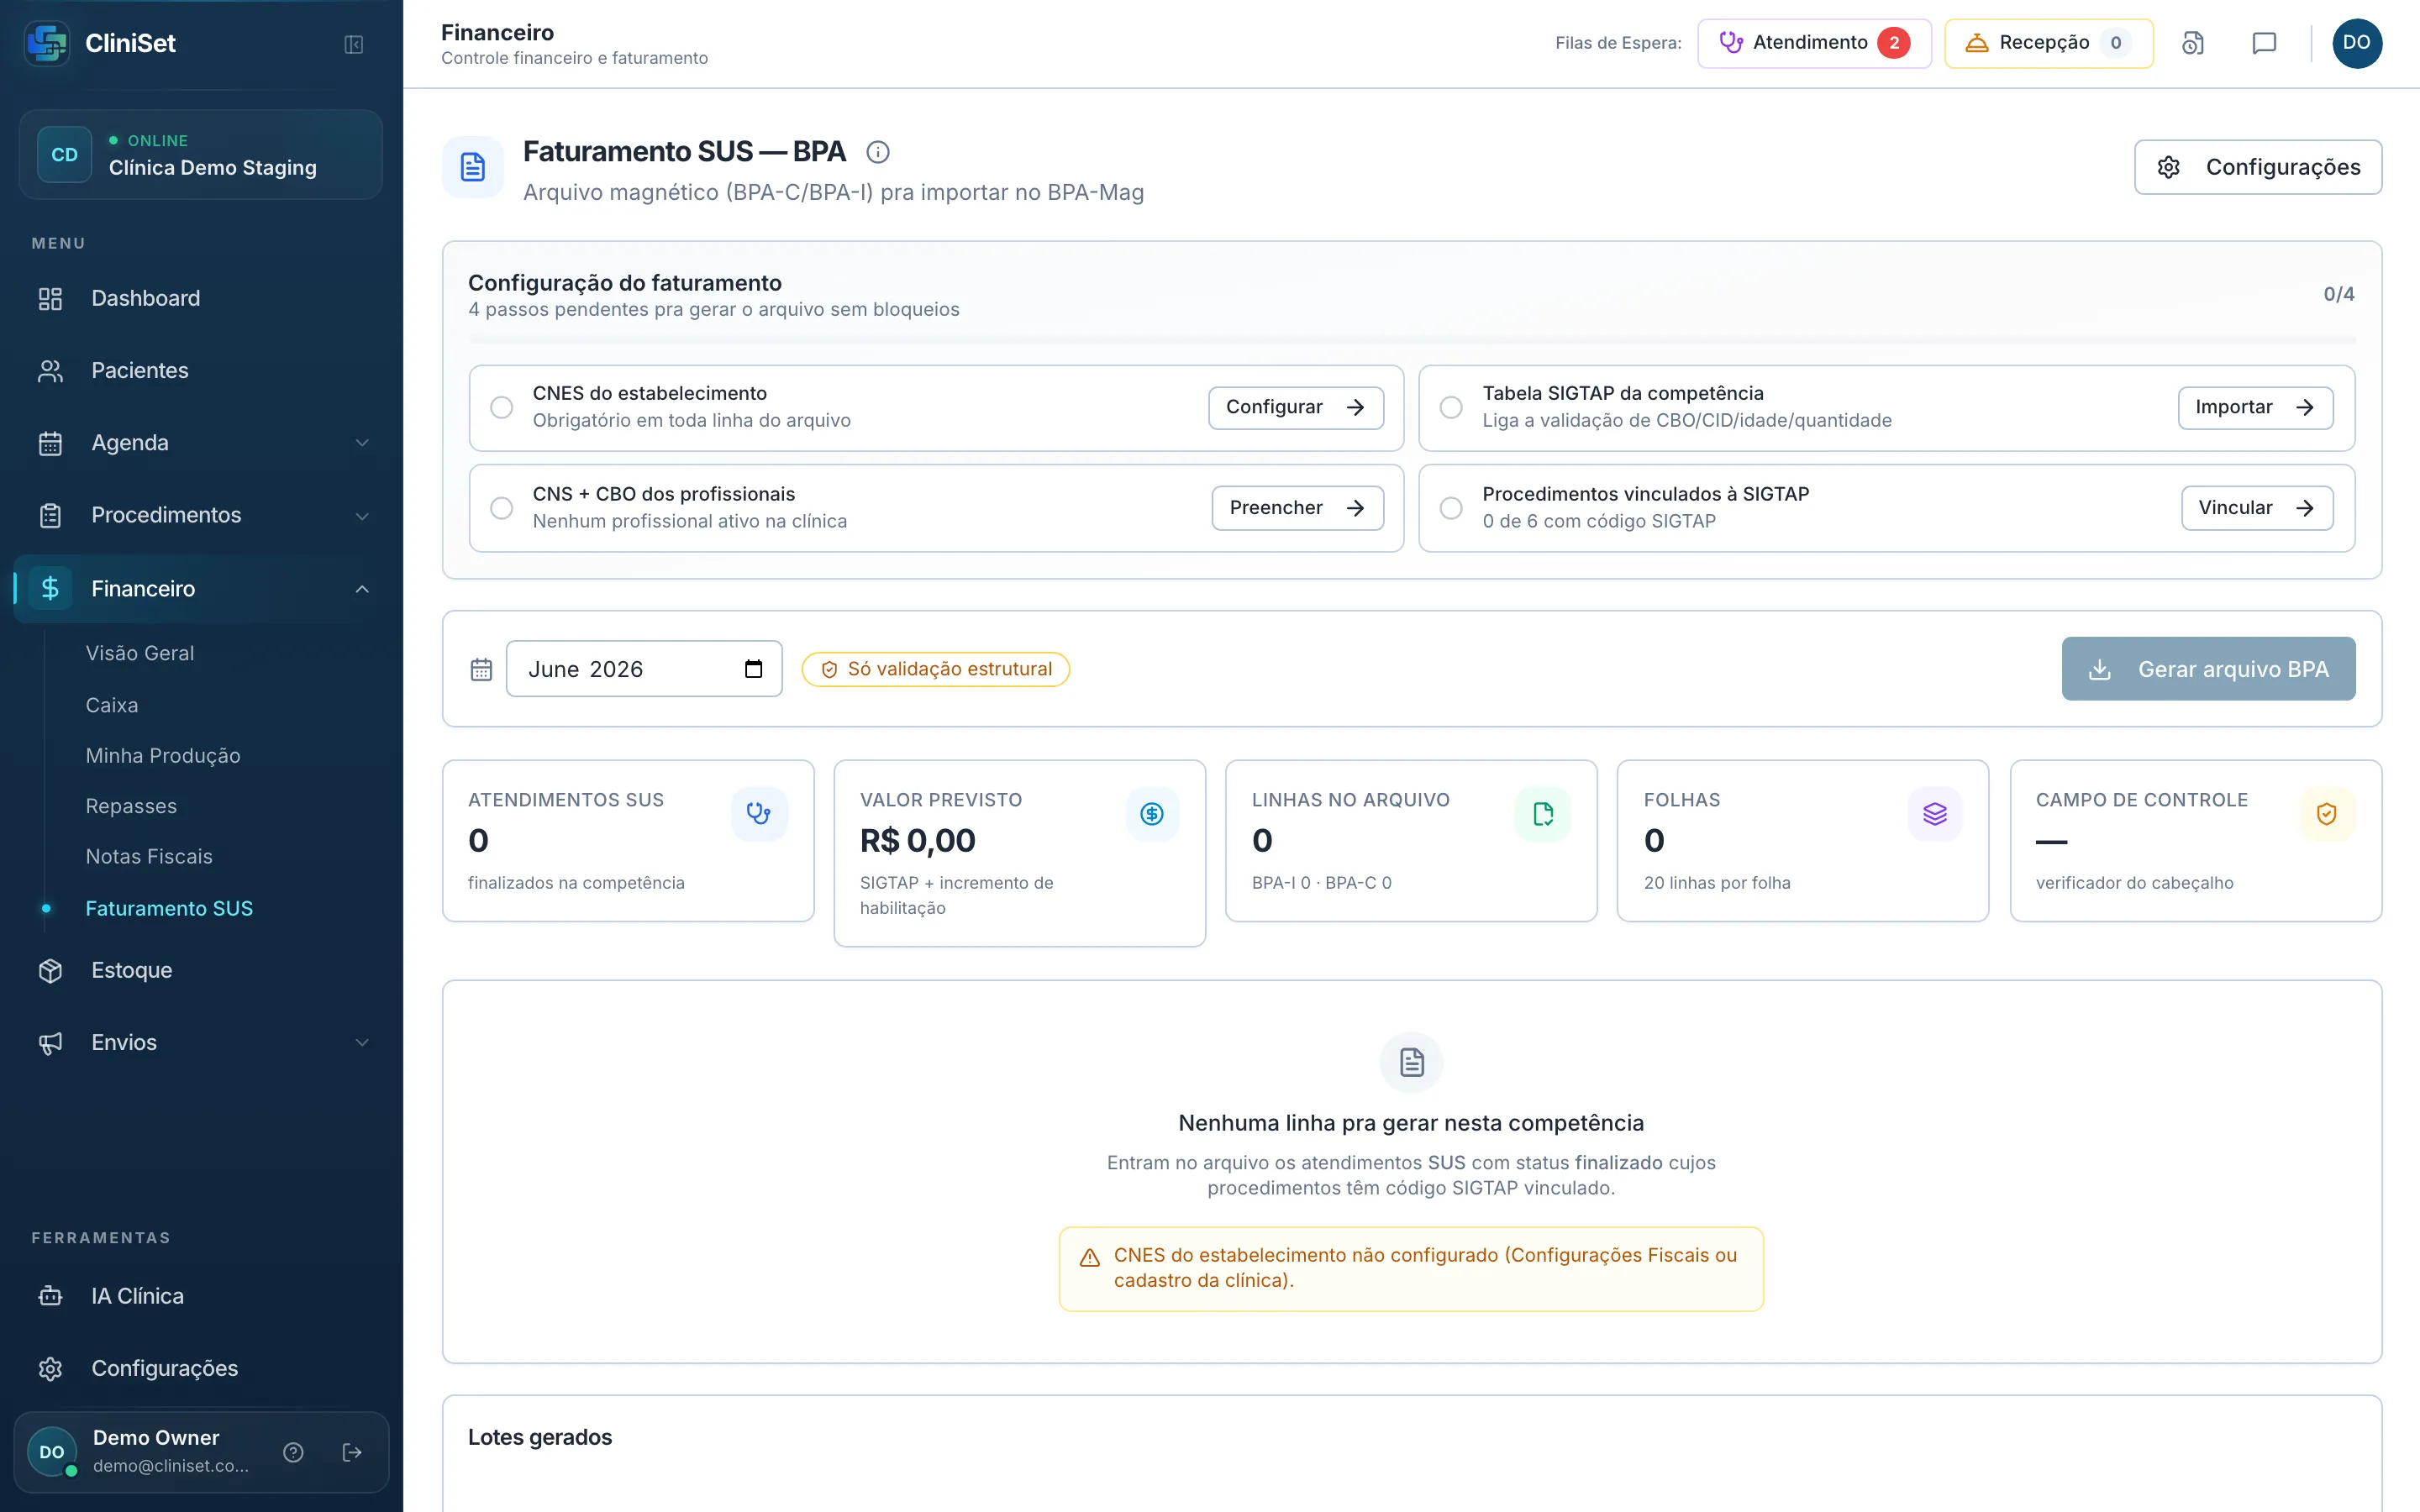Click the Lotes gerados heading
2420x1512 pixels.
pyautogui.click(x=540, y=1437)
